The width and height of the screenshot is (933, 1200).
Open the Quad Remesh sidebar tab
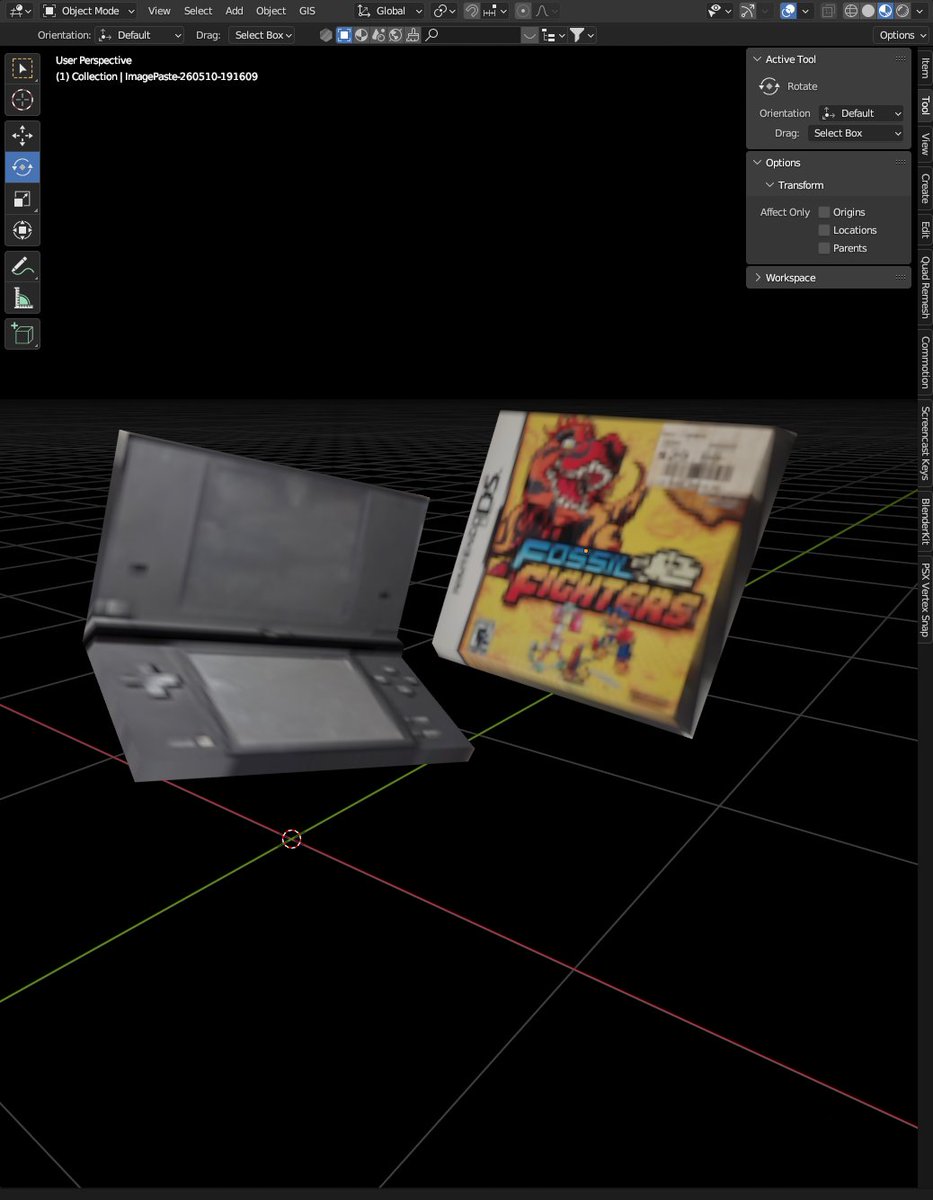coord(925,288)
